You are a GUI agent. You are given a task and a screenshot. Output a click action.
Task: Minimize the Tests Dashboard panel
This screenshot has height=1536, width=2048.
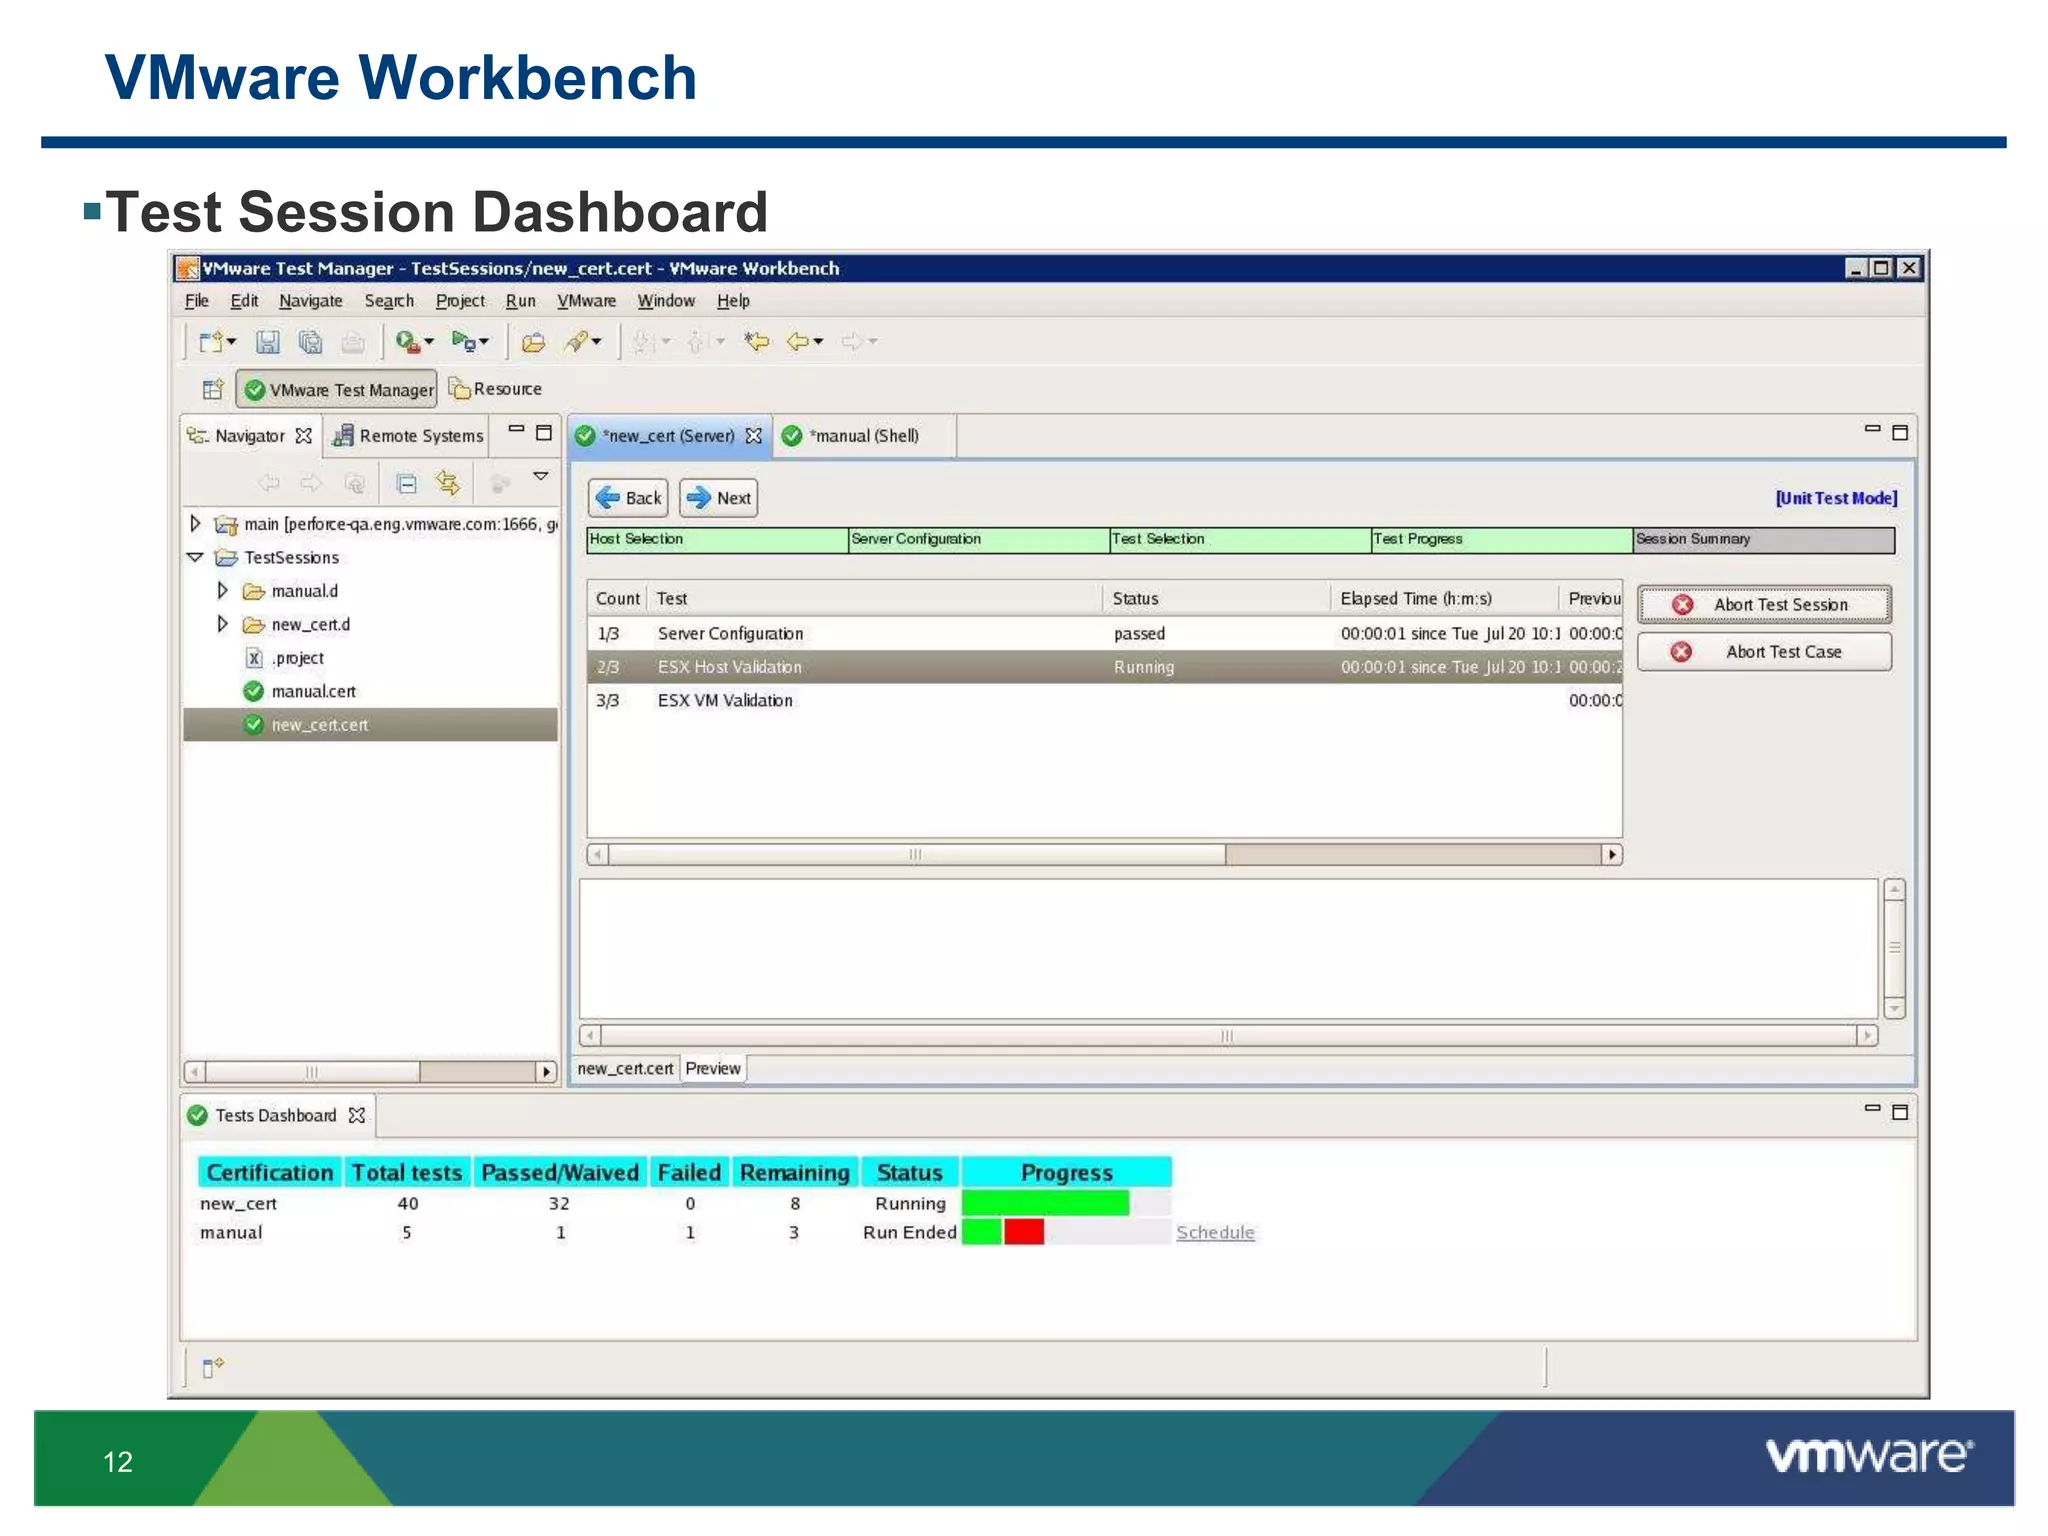(1872, 1109)
